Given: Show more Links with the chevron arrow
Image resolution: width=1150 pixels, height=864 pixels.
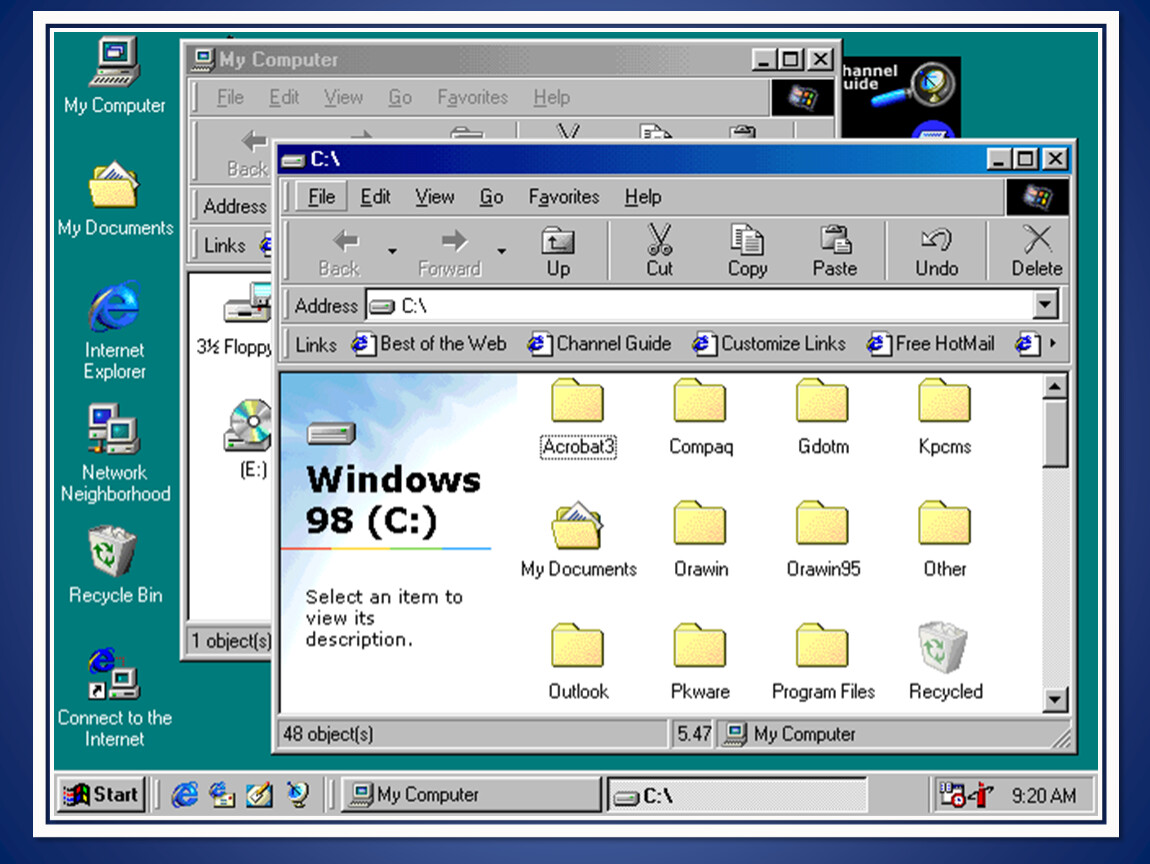Looking at the screenshot, I should click(1053, 343).
